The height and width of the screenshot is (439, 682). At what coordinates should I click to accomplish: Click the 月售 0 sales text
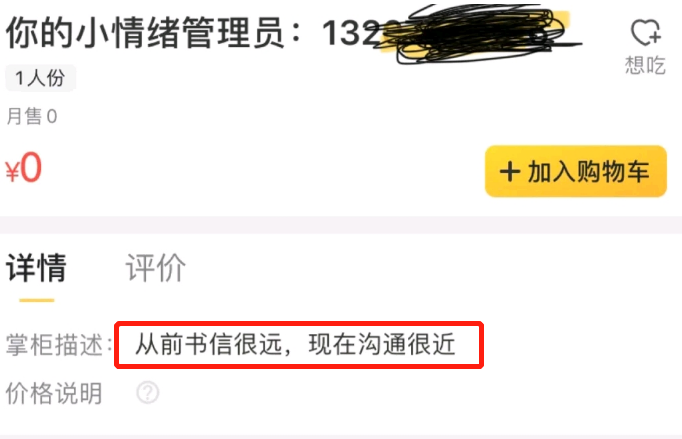32,117
